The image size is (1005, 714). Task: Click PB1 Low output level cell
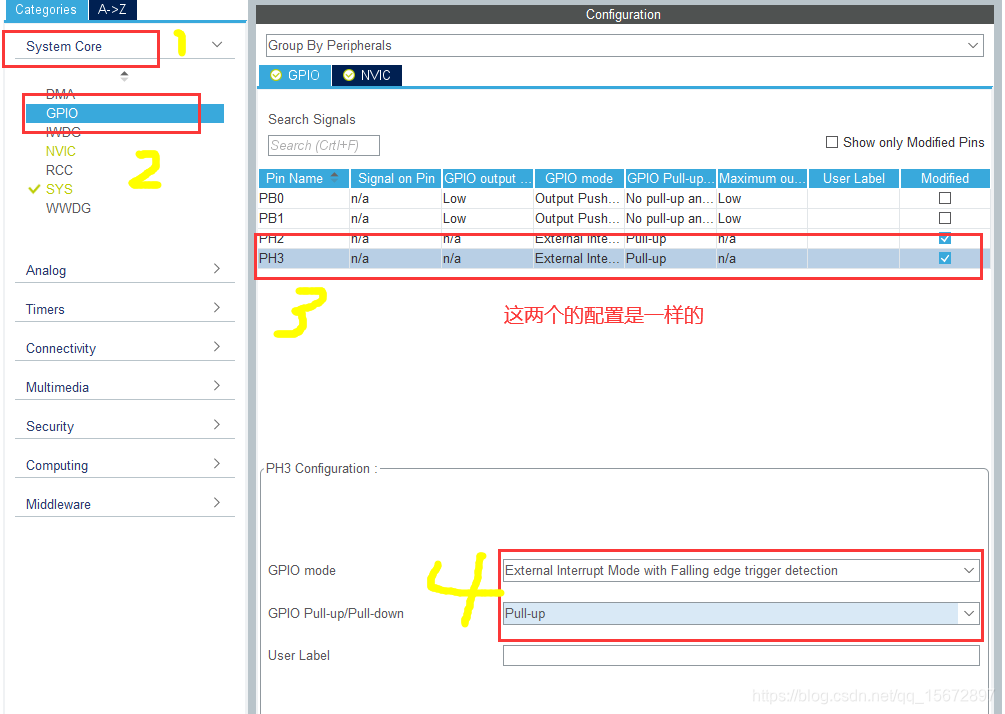(x=488, y=219)
